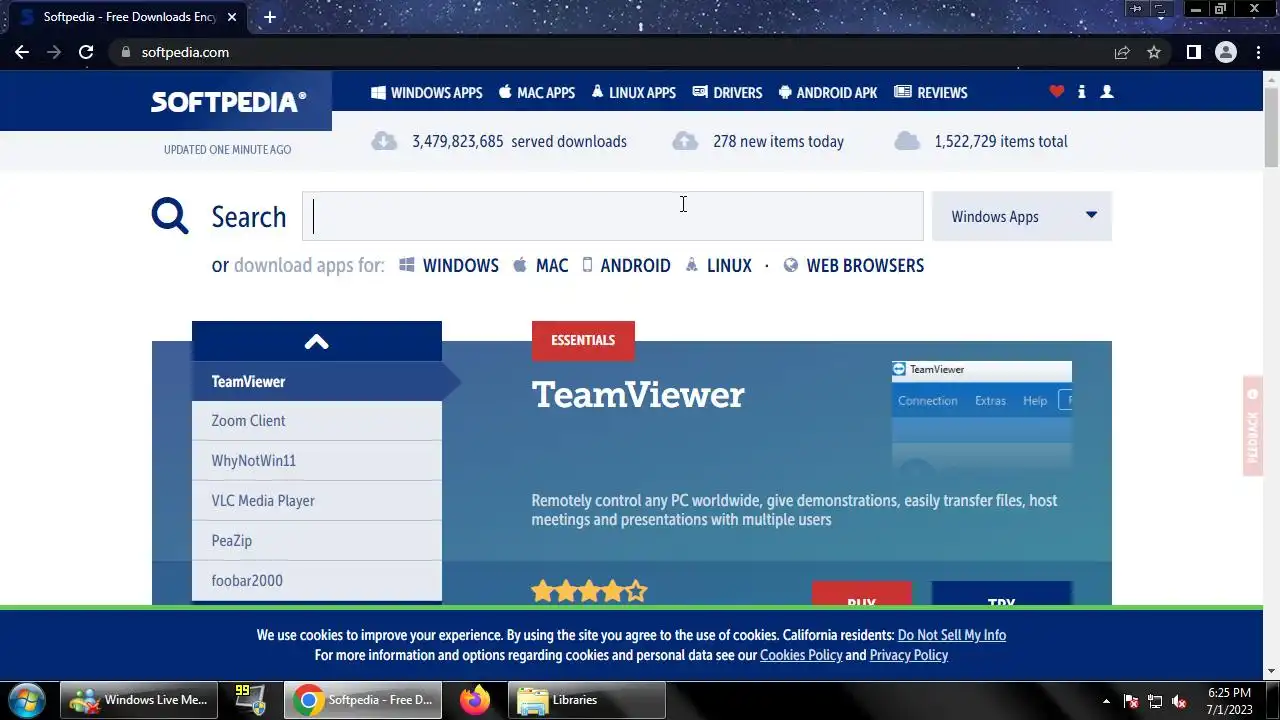Click the taskbar volume icon
Viewport: 1280px width, 720px height.
1180,701
